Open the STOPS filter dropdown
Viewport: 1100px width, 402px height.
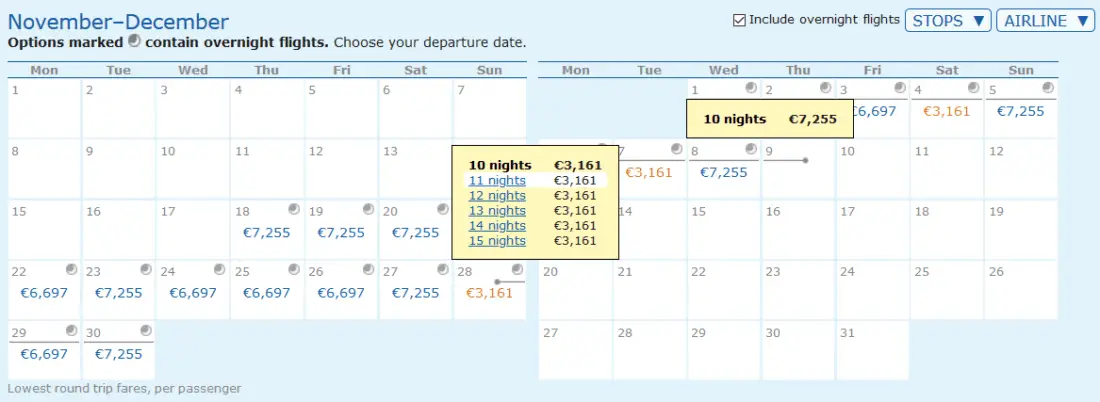[947, 20]
